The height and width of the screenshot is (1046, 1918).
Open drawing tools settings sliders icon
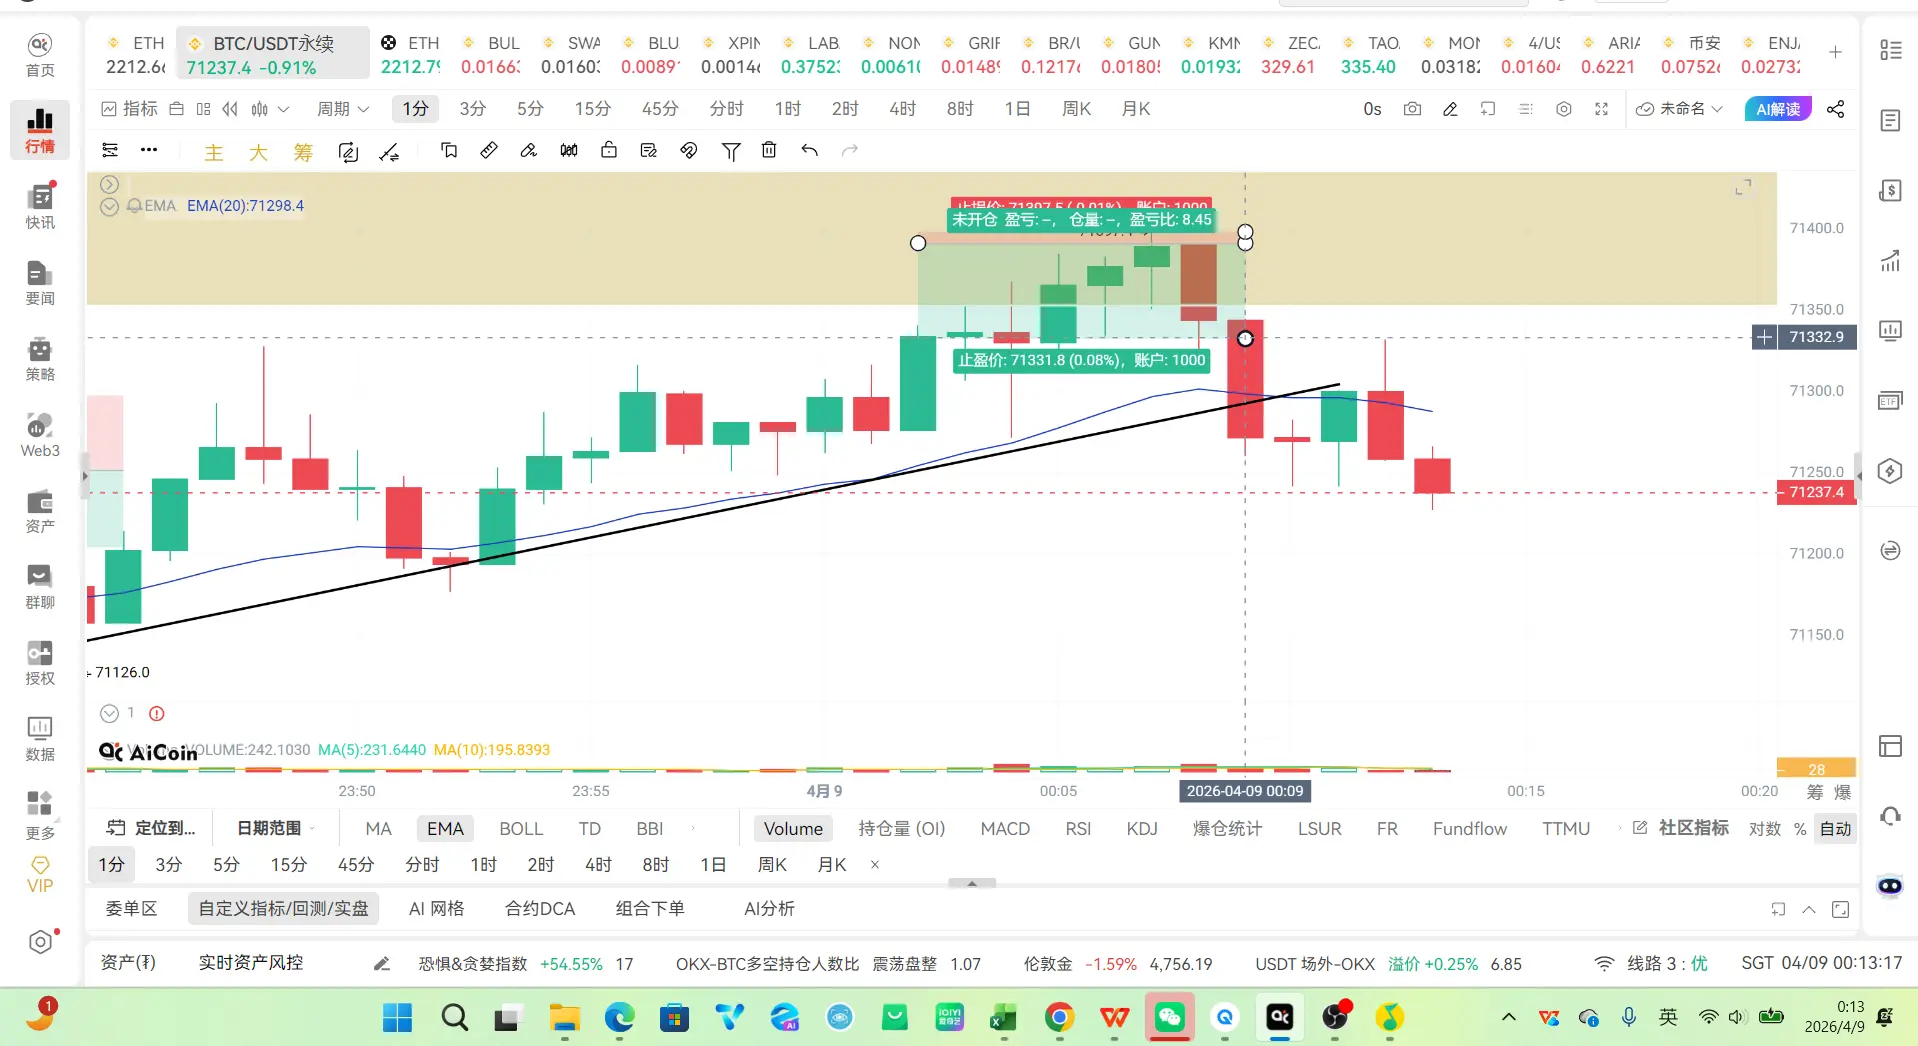coord(110,150)
